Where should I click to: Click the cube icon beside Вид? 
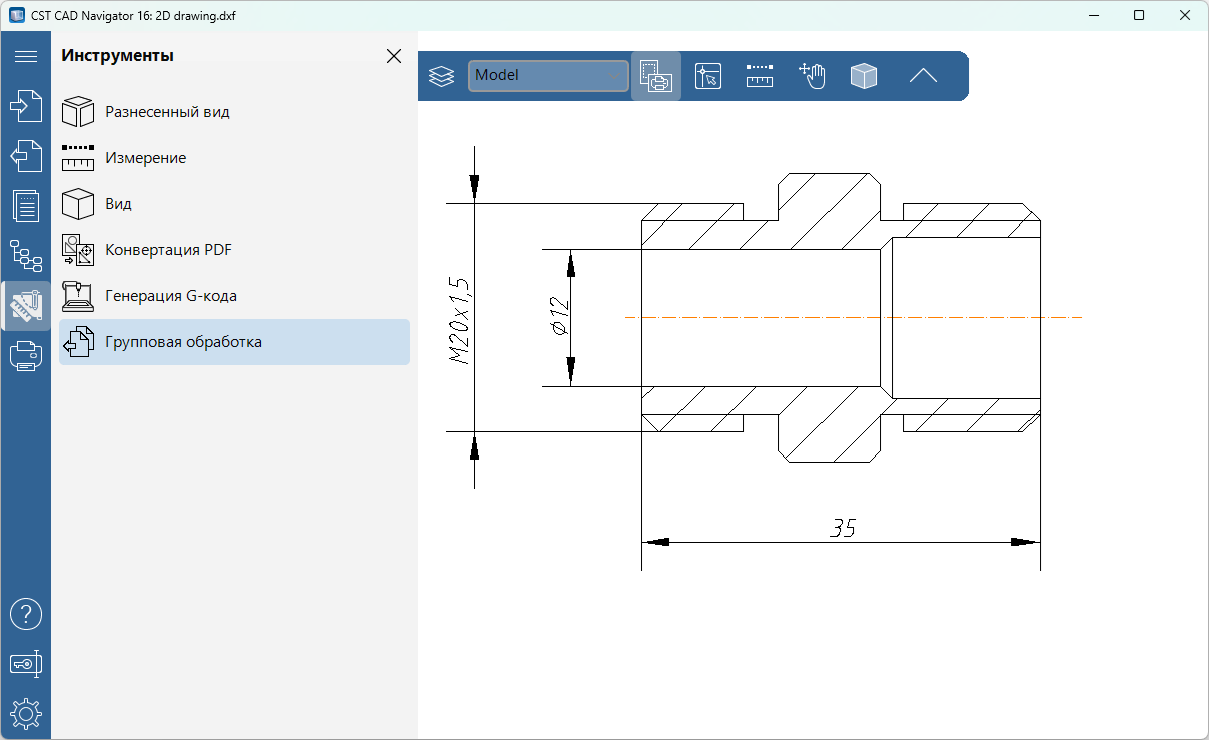click(78, 204)
